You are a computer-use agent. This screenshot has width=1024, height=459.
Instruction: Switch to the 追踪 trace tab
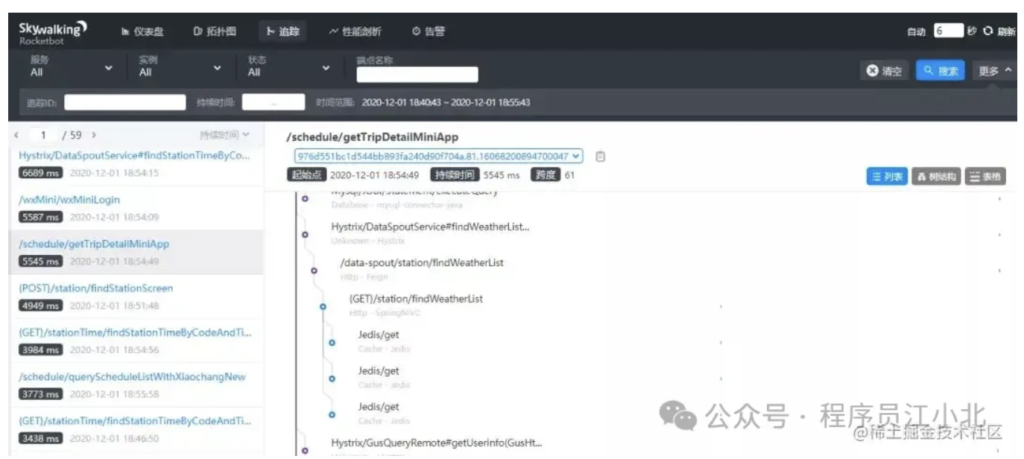point(282,31)
